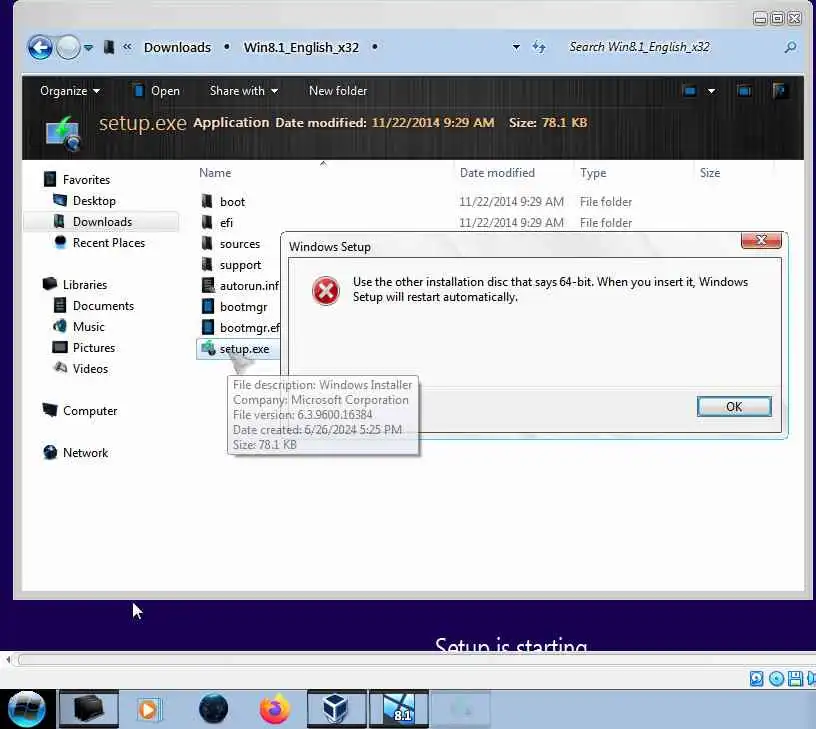Switch to VirtualBox Manager taskbar button
The image size is (816, 729).
point(337,709)
